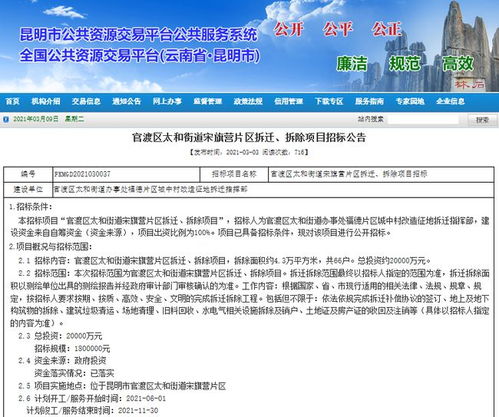499x417 pixels.
Task: Click the 招标项目名称 table header cell
Action: 234,174
